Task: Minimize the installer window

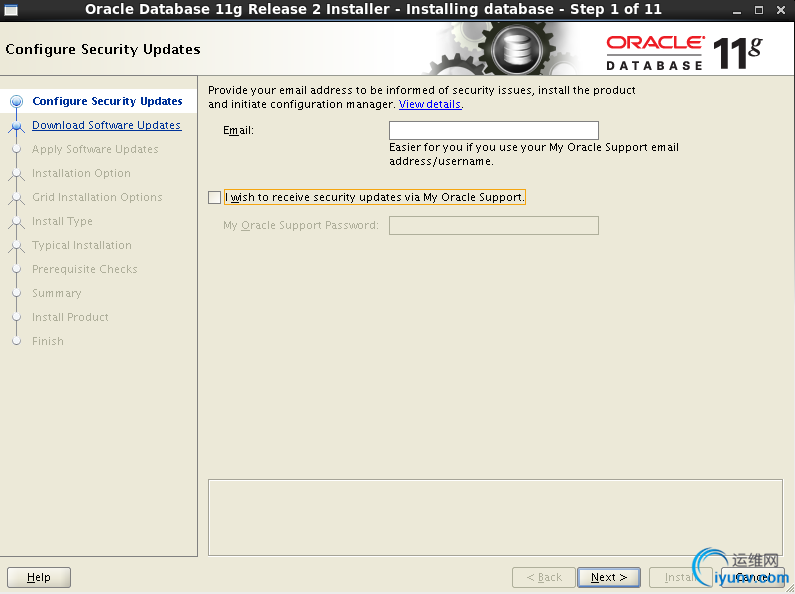Action: click(737, 10)
